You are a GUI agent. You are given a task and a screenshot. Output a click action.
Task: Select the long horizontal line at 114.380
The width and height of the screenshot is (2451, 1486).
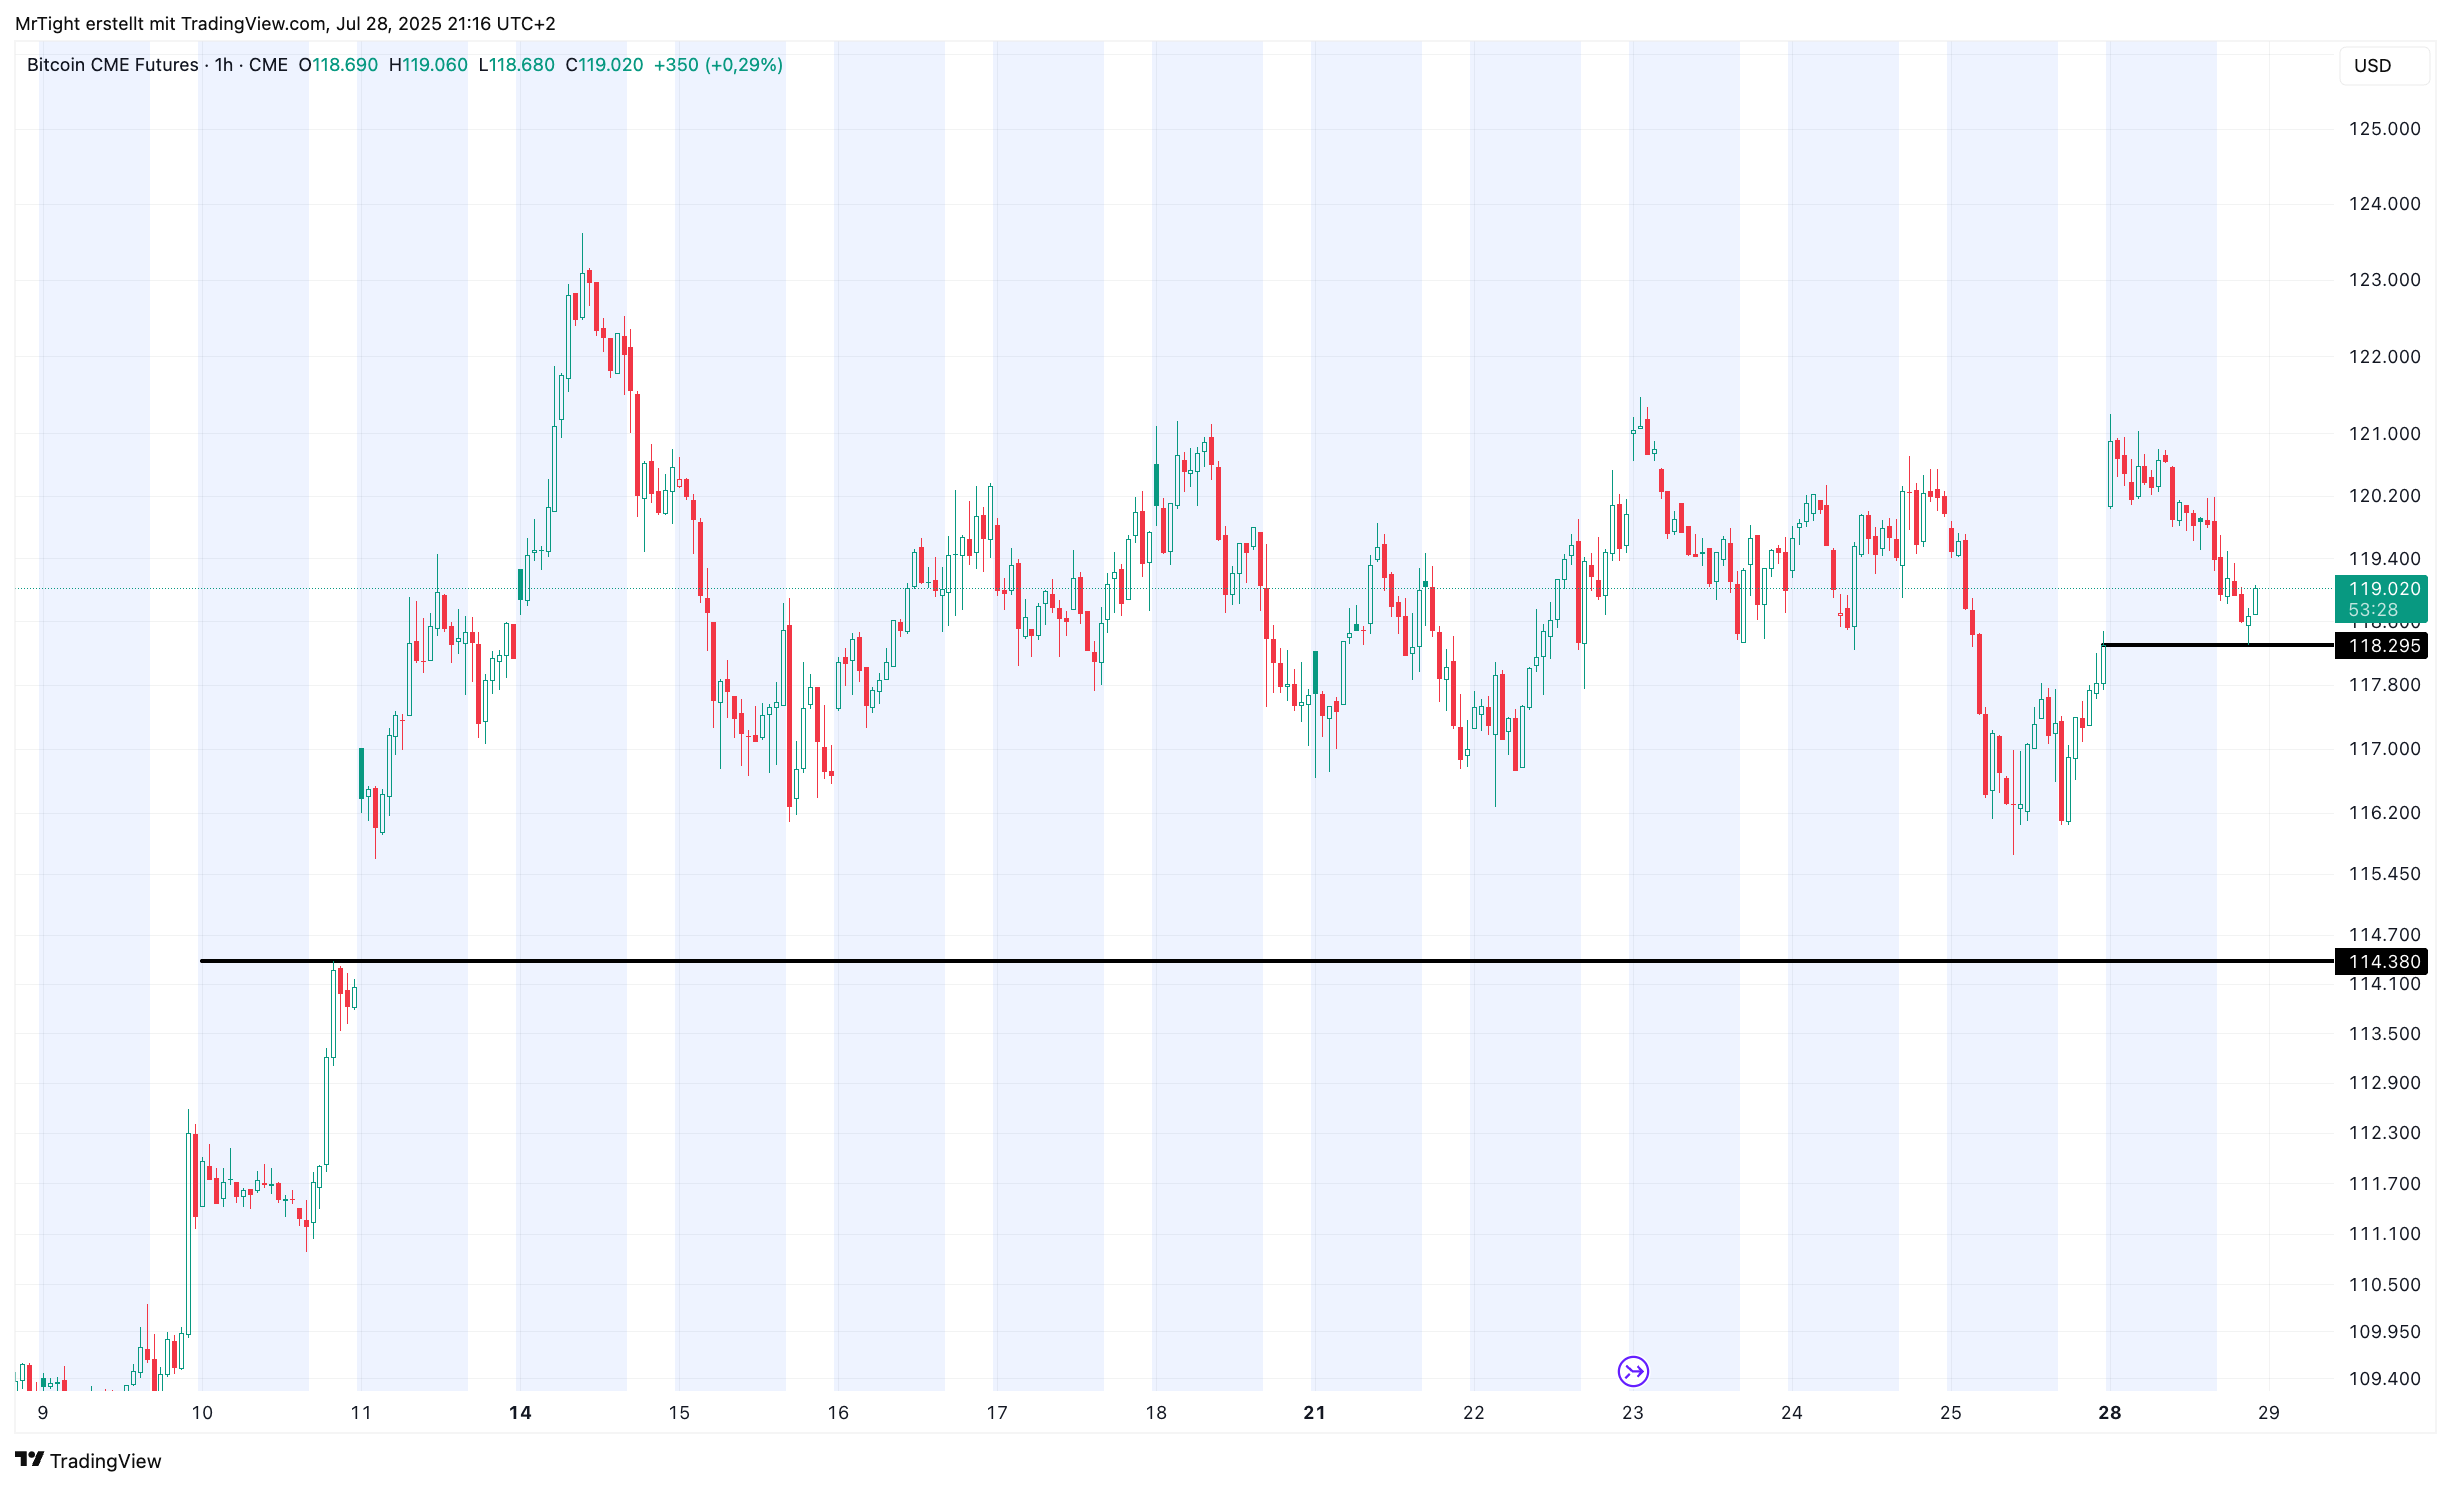click(1200, 961)
